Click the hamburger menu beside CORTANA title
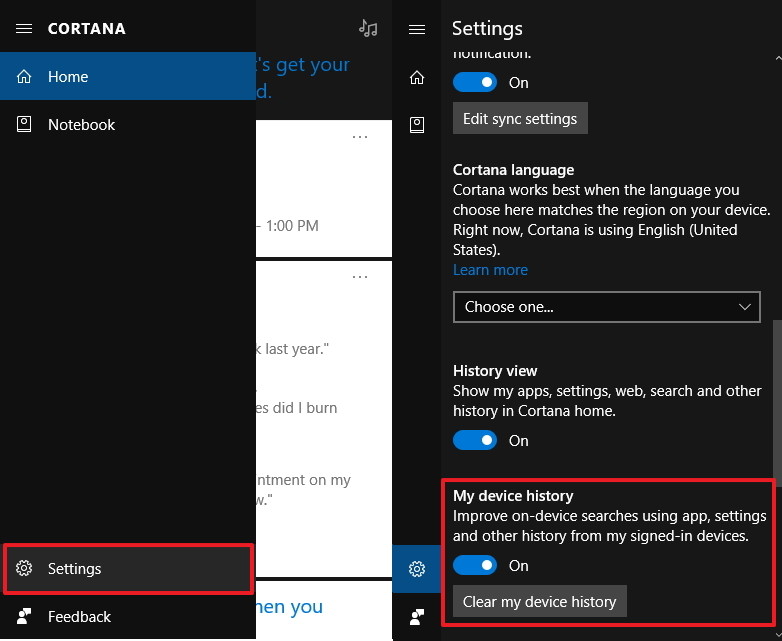 24,28
